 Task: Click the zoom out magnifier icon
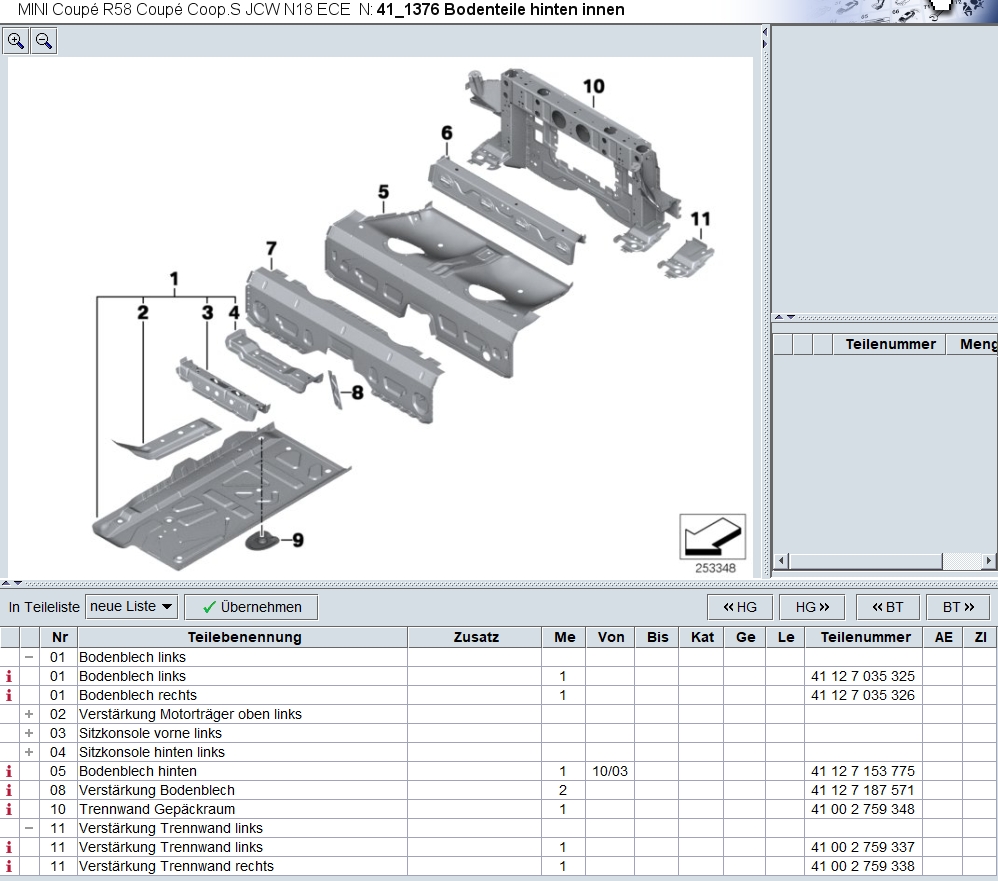[x=44, y=41]
